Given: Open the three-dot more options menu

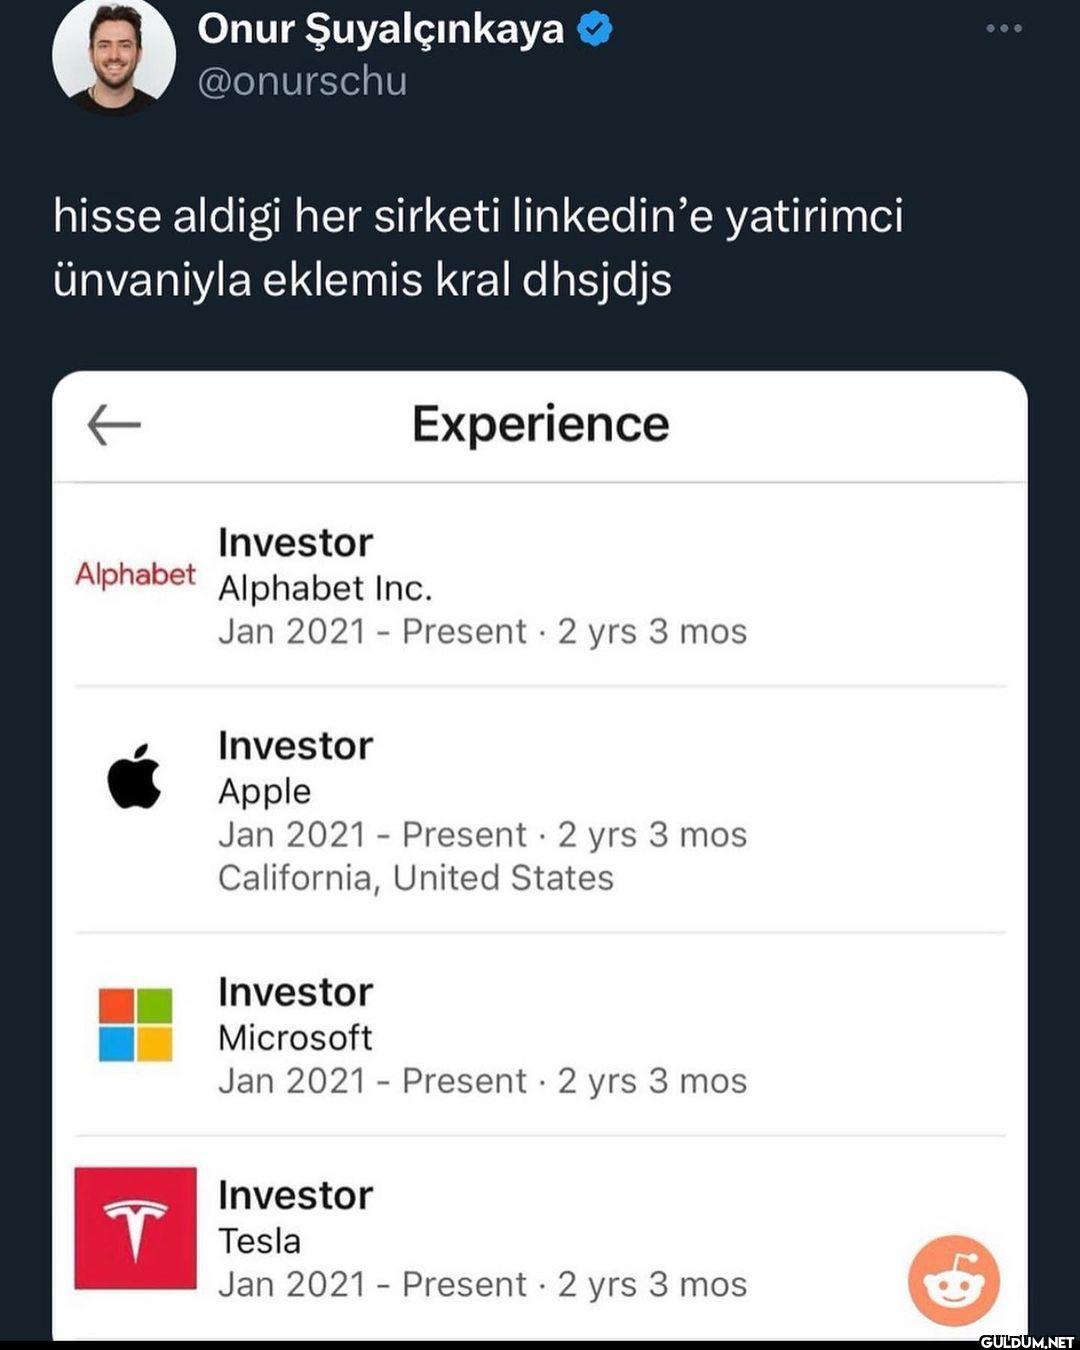Looking at the screenshot, I should [1003, 29].
